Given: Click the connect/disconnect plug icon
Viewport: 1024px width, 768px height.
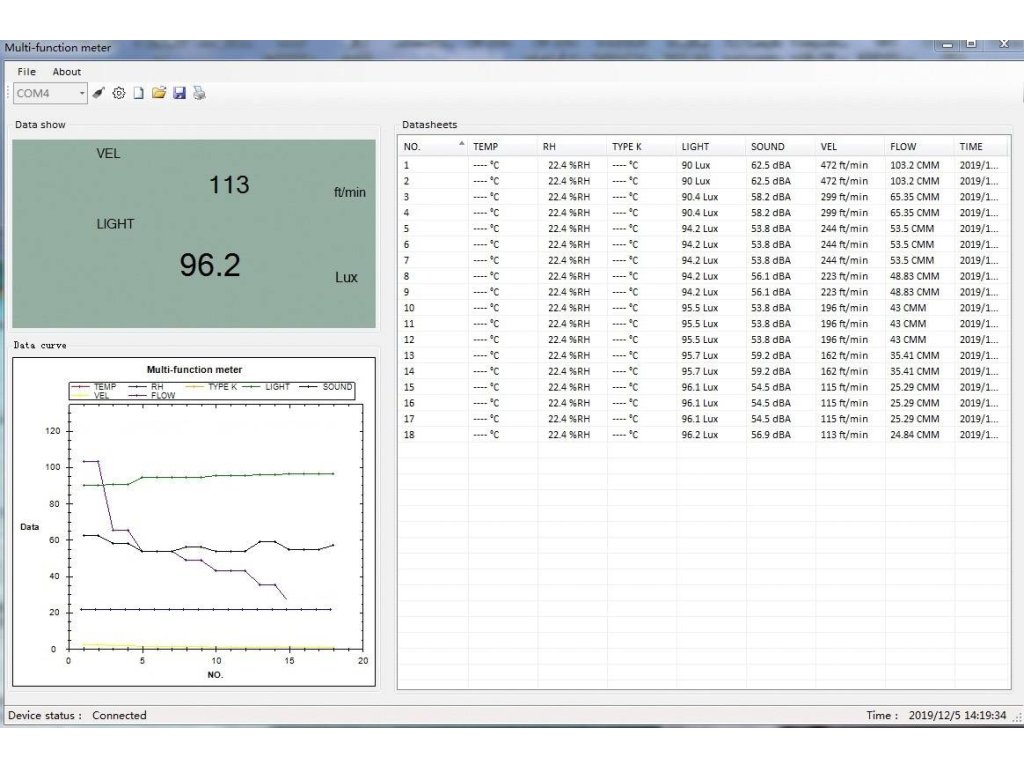Looking at the screenshot, I should point(99,93).
